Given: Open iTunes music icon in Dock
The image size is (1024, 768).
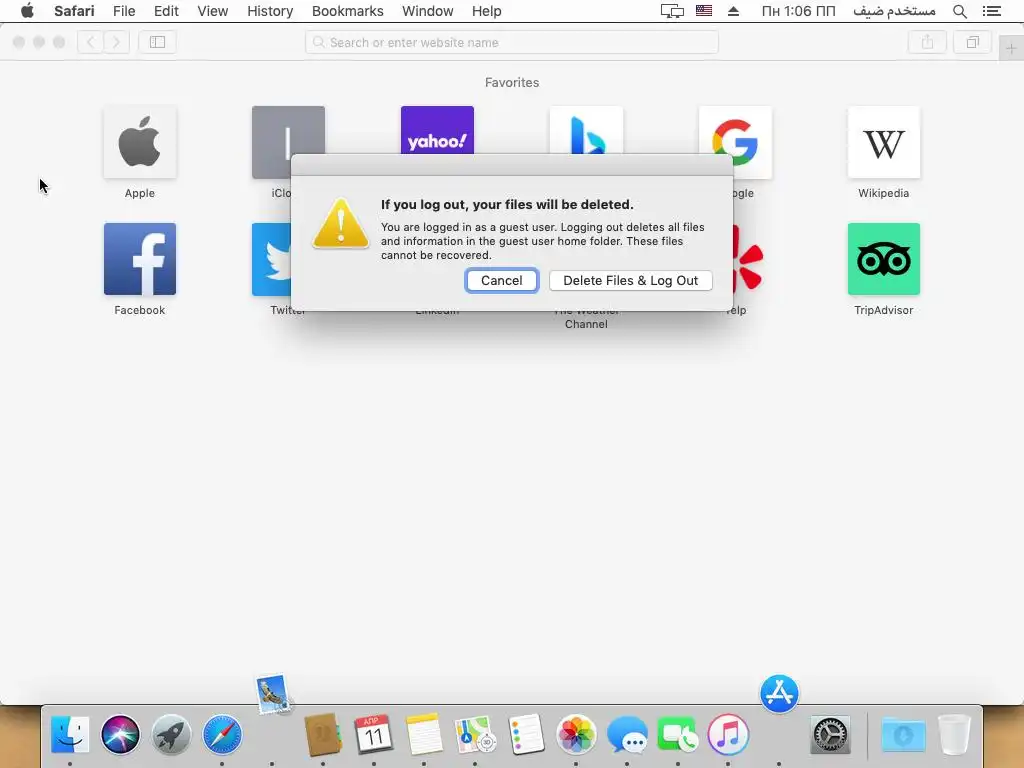Looking at the screenshot, I should [x=728, y=734].
